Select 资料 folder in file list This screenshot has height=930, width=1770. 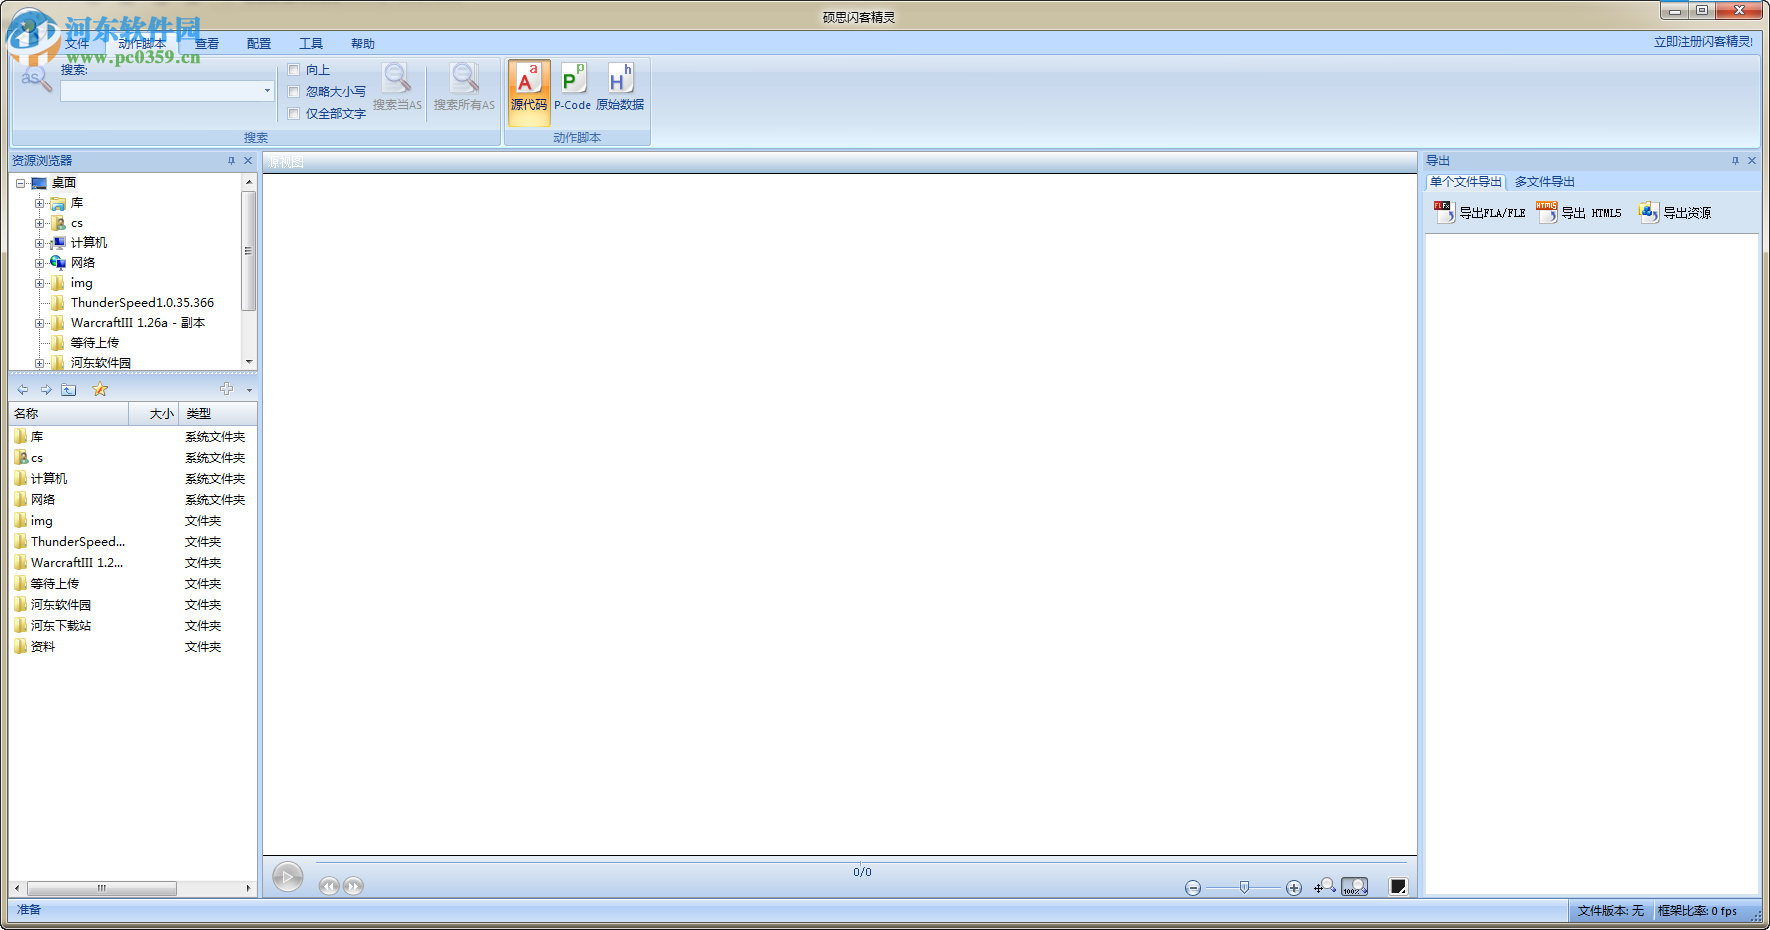pos(43,647)
